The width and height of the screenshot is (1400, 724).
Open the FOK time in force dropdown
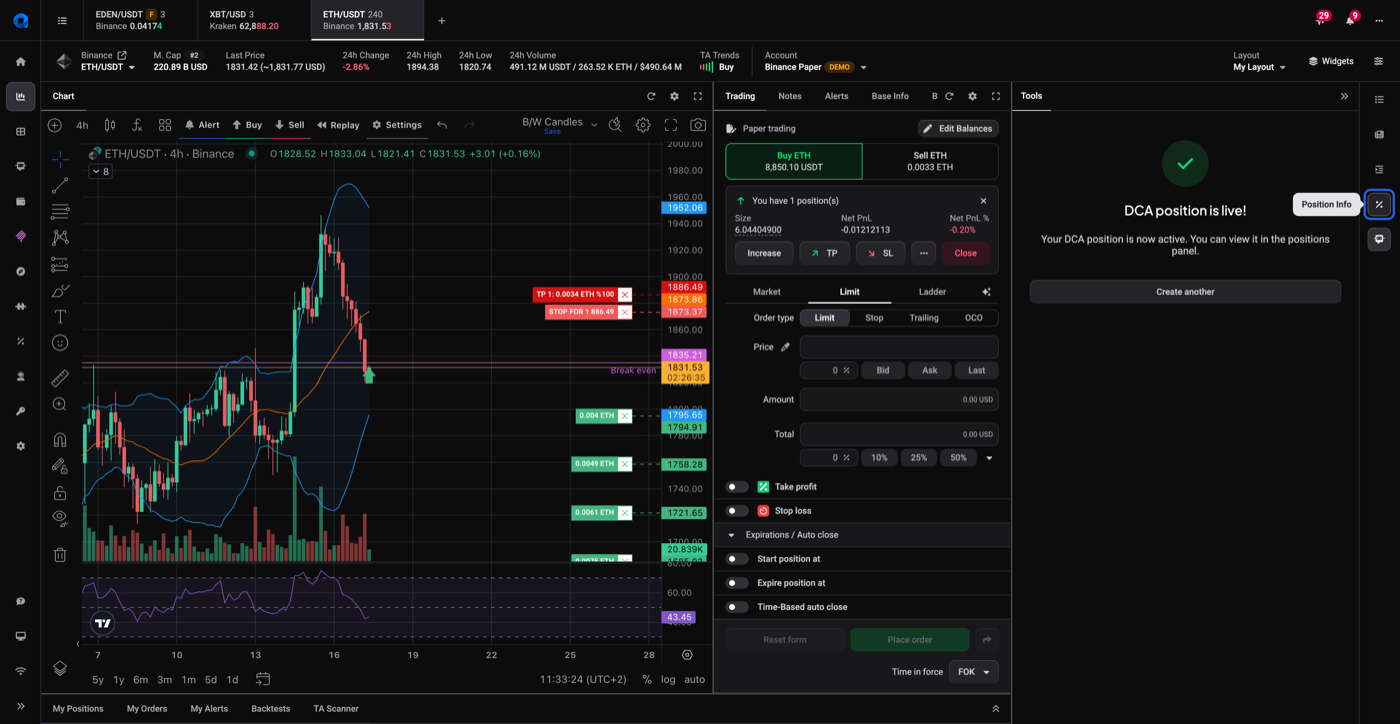pos(973,672)
